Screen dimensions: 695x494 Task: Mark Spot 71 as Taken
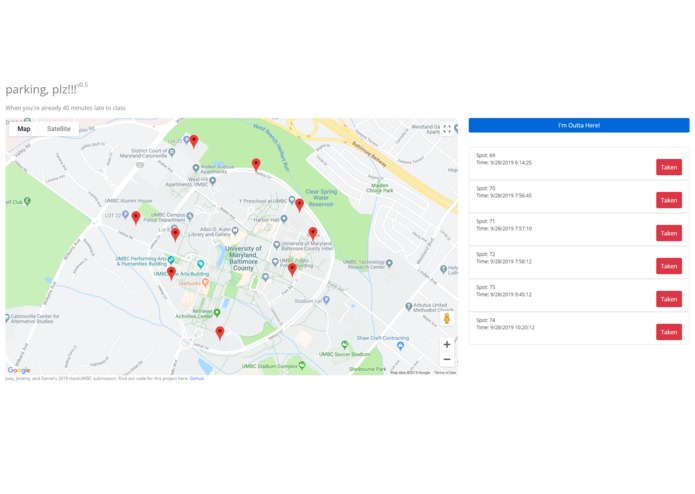(669, 233)
